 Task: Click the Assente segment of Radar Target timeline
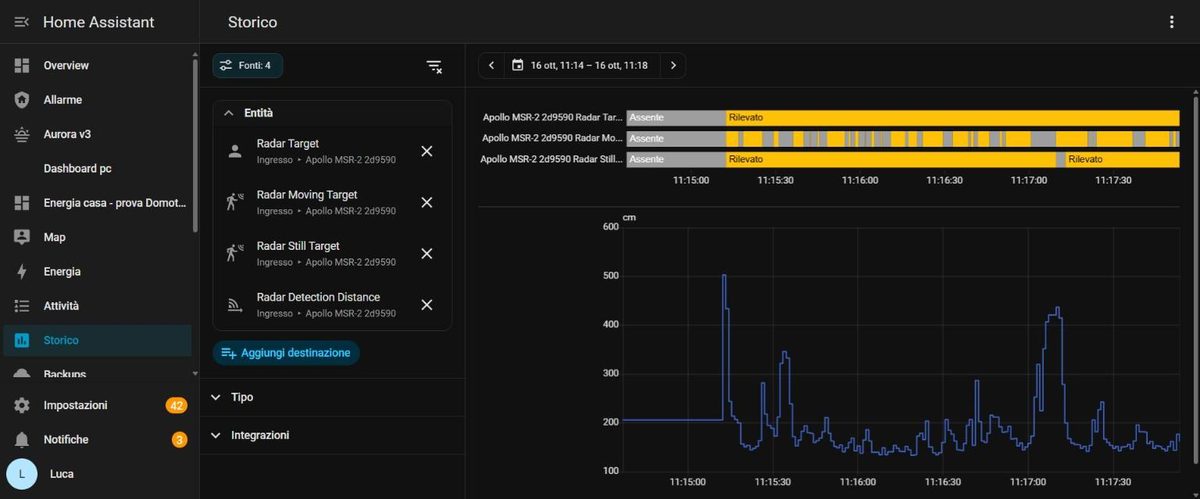676,118
